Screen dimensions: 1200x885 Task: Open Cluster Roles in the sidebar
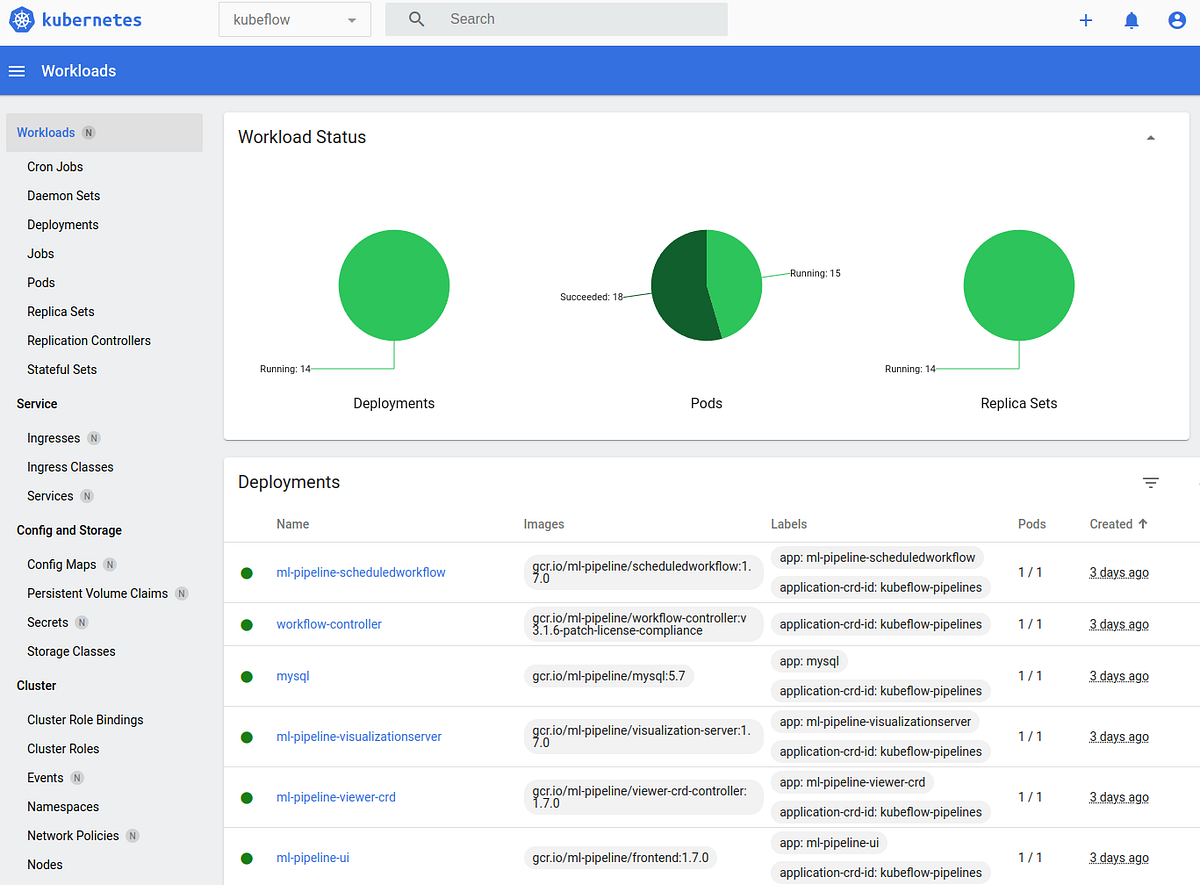pyautogui.click(x=63, y=749)
